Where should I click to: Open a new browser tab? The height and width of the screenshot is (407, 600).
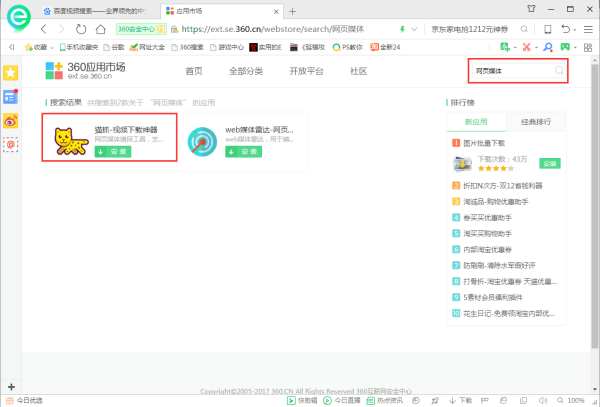[x=292, y=11]
